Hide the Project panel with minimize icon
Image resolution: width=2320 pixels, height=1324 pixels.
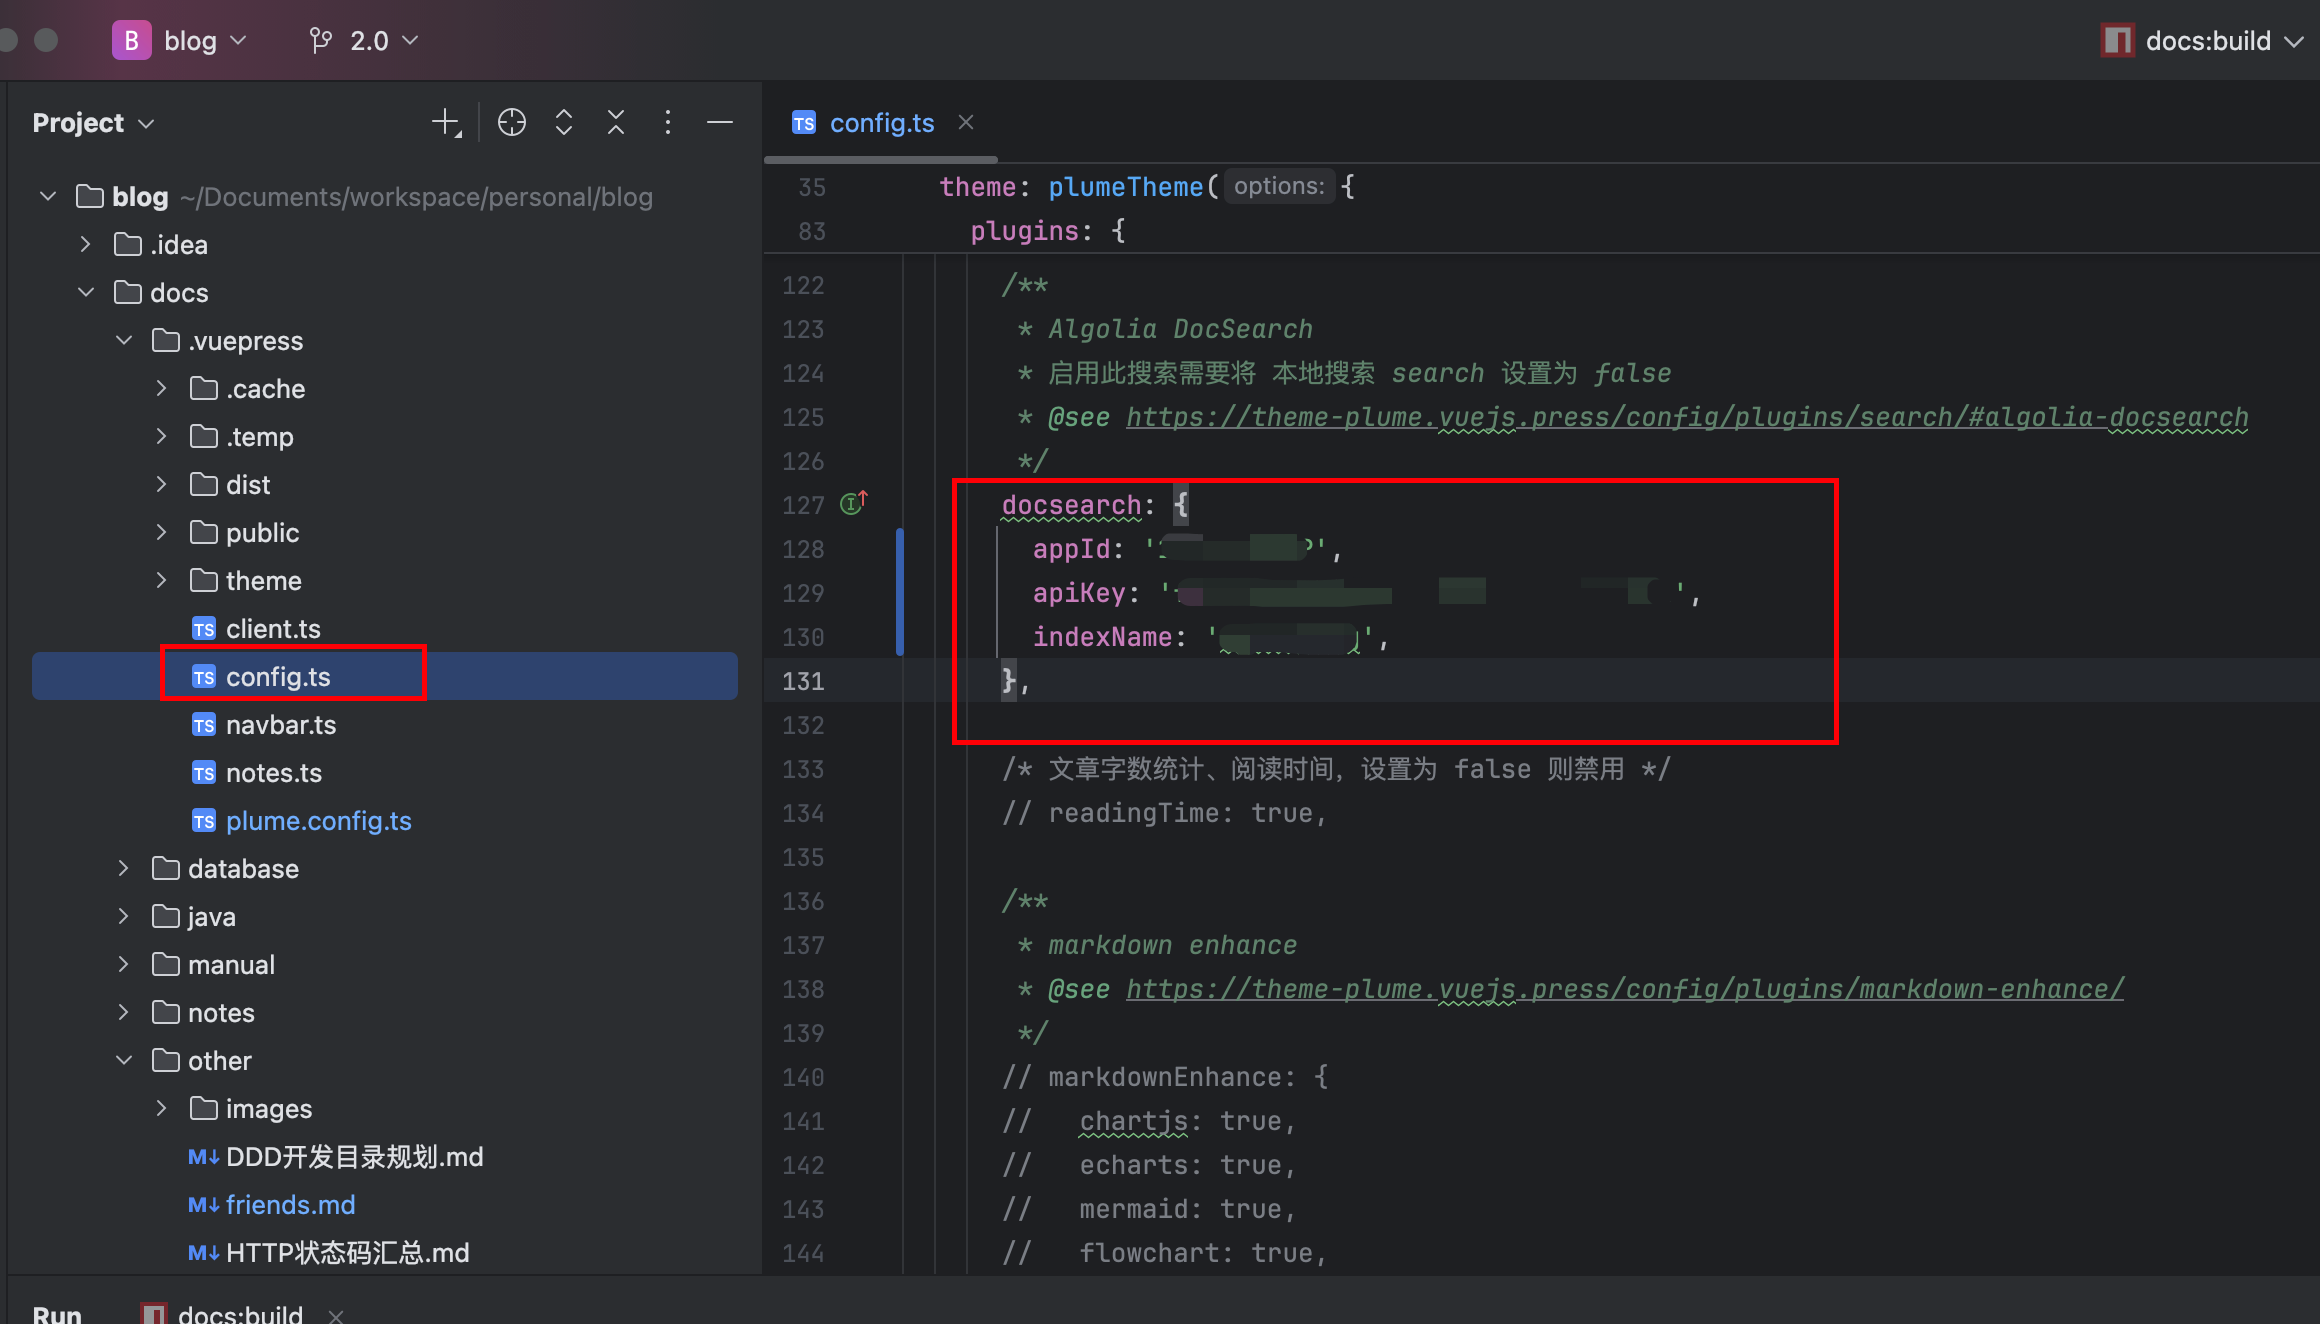[x=720, y=123]
